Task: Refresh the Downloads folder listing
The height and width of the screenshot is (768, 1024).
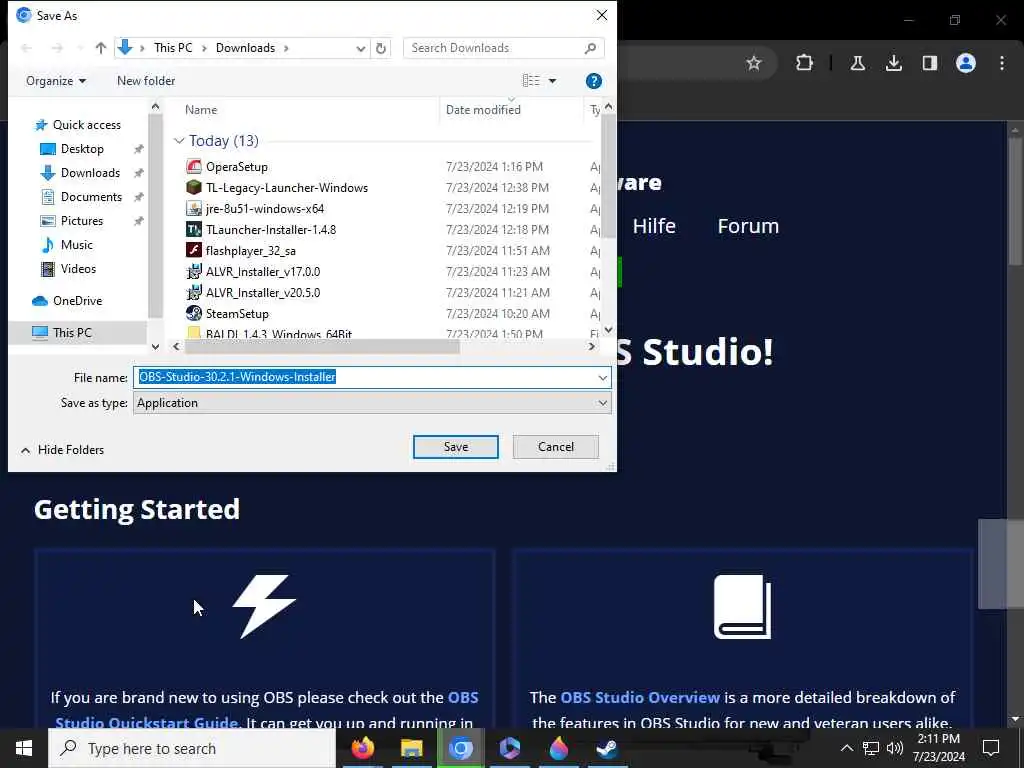Action: point(381,48)
